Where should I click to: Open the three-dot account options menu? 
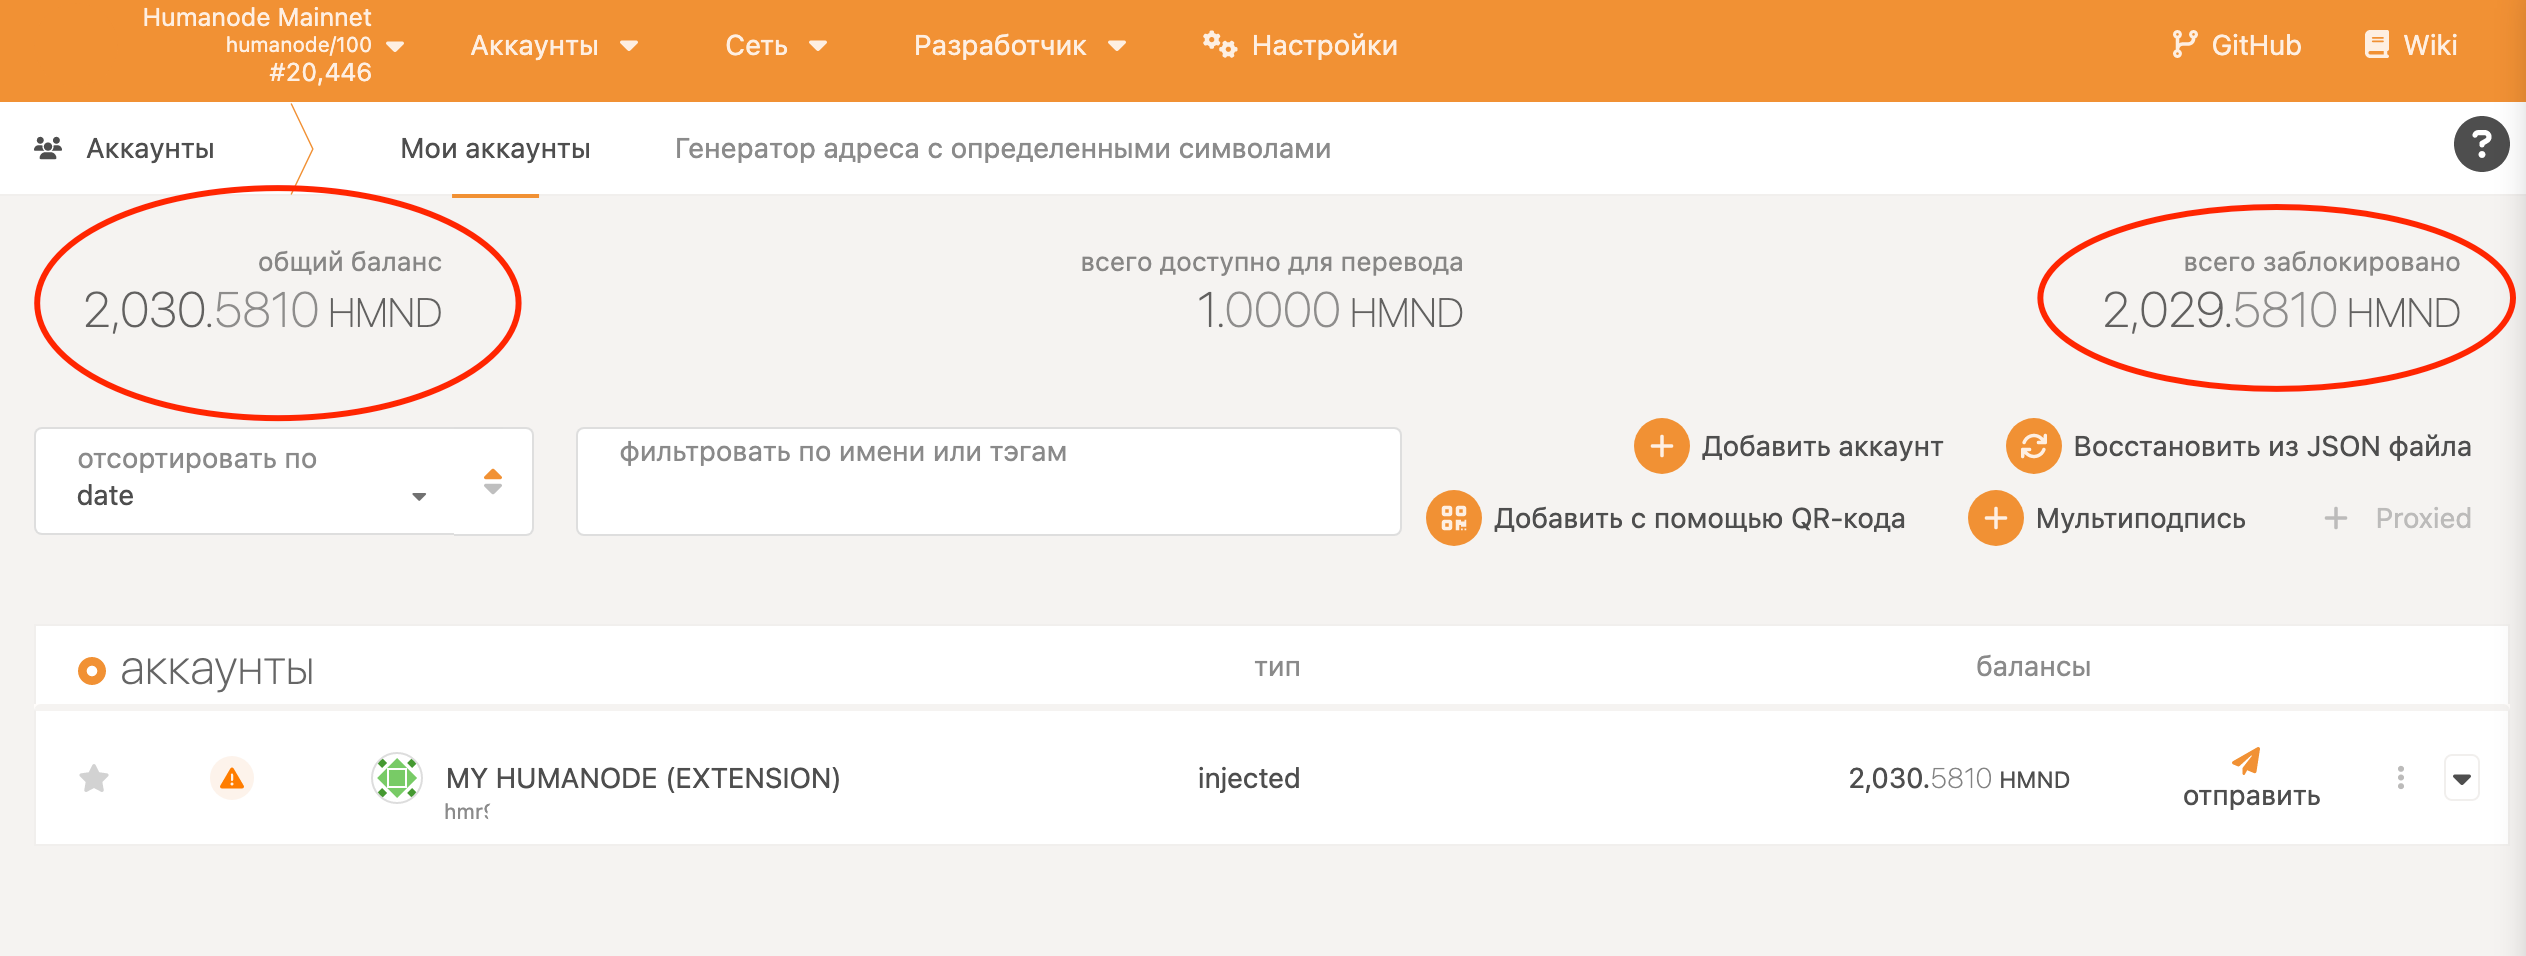(x=2400, y=778)
